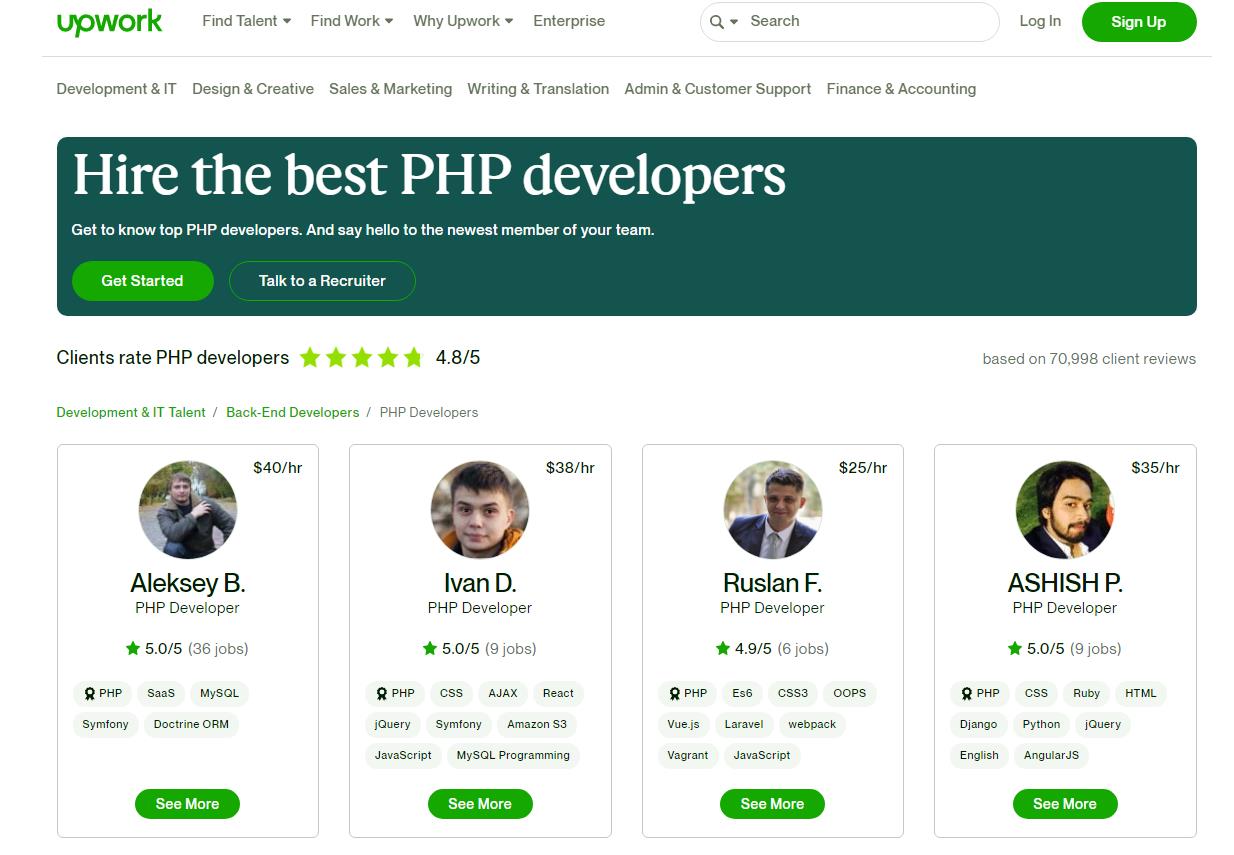Click the Upwork logo
The image size is (1234, 855).
[109, 21]
